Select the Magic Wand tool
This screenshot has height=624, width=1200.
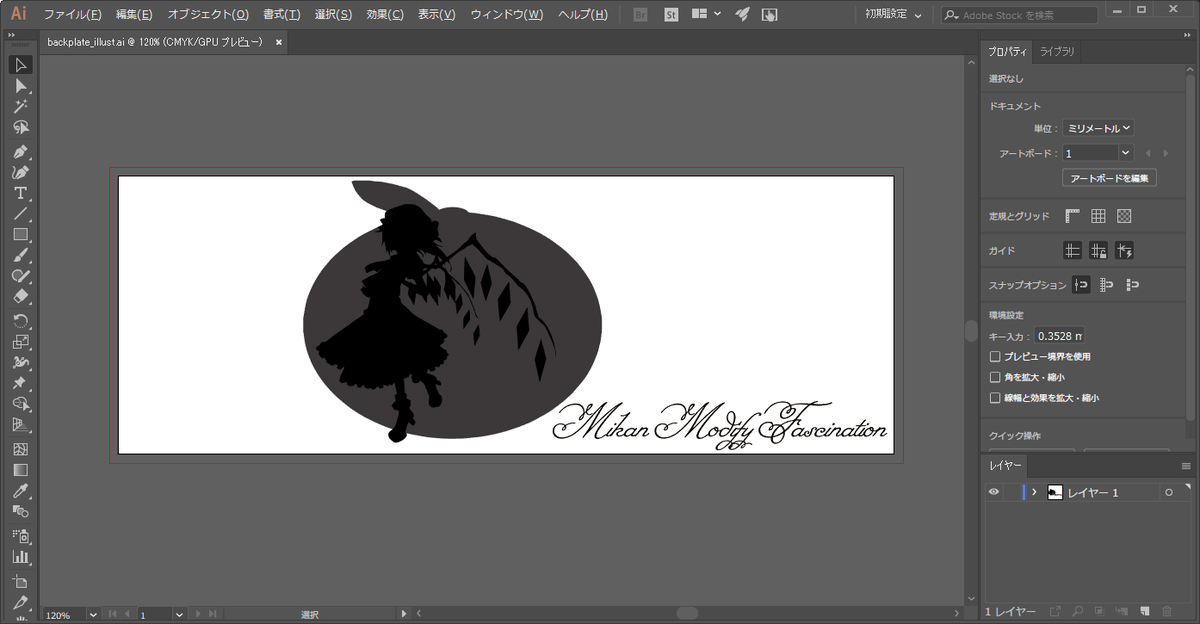click(x=20, y=107)
